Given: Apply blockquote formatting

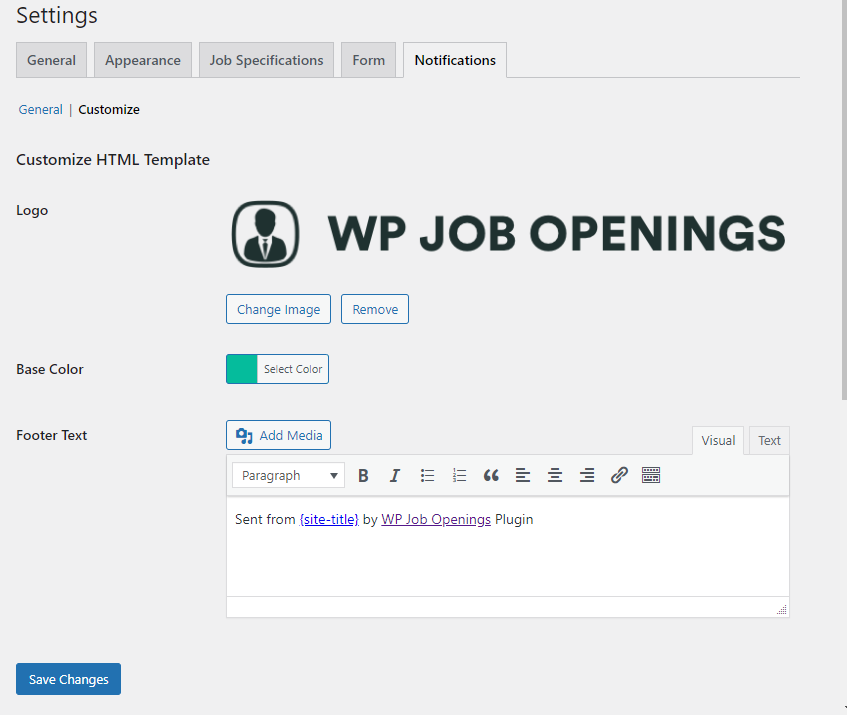Looking at the screenshot, I should (491, 475).
